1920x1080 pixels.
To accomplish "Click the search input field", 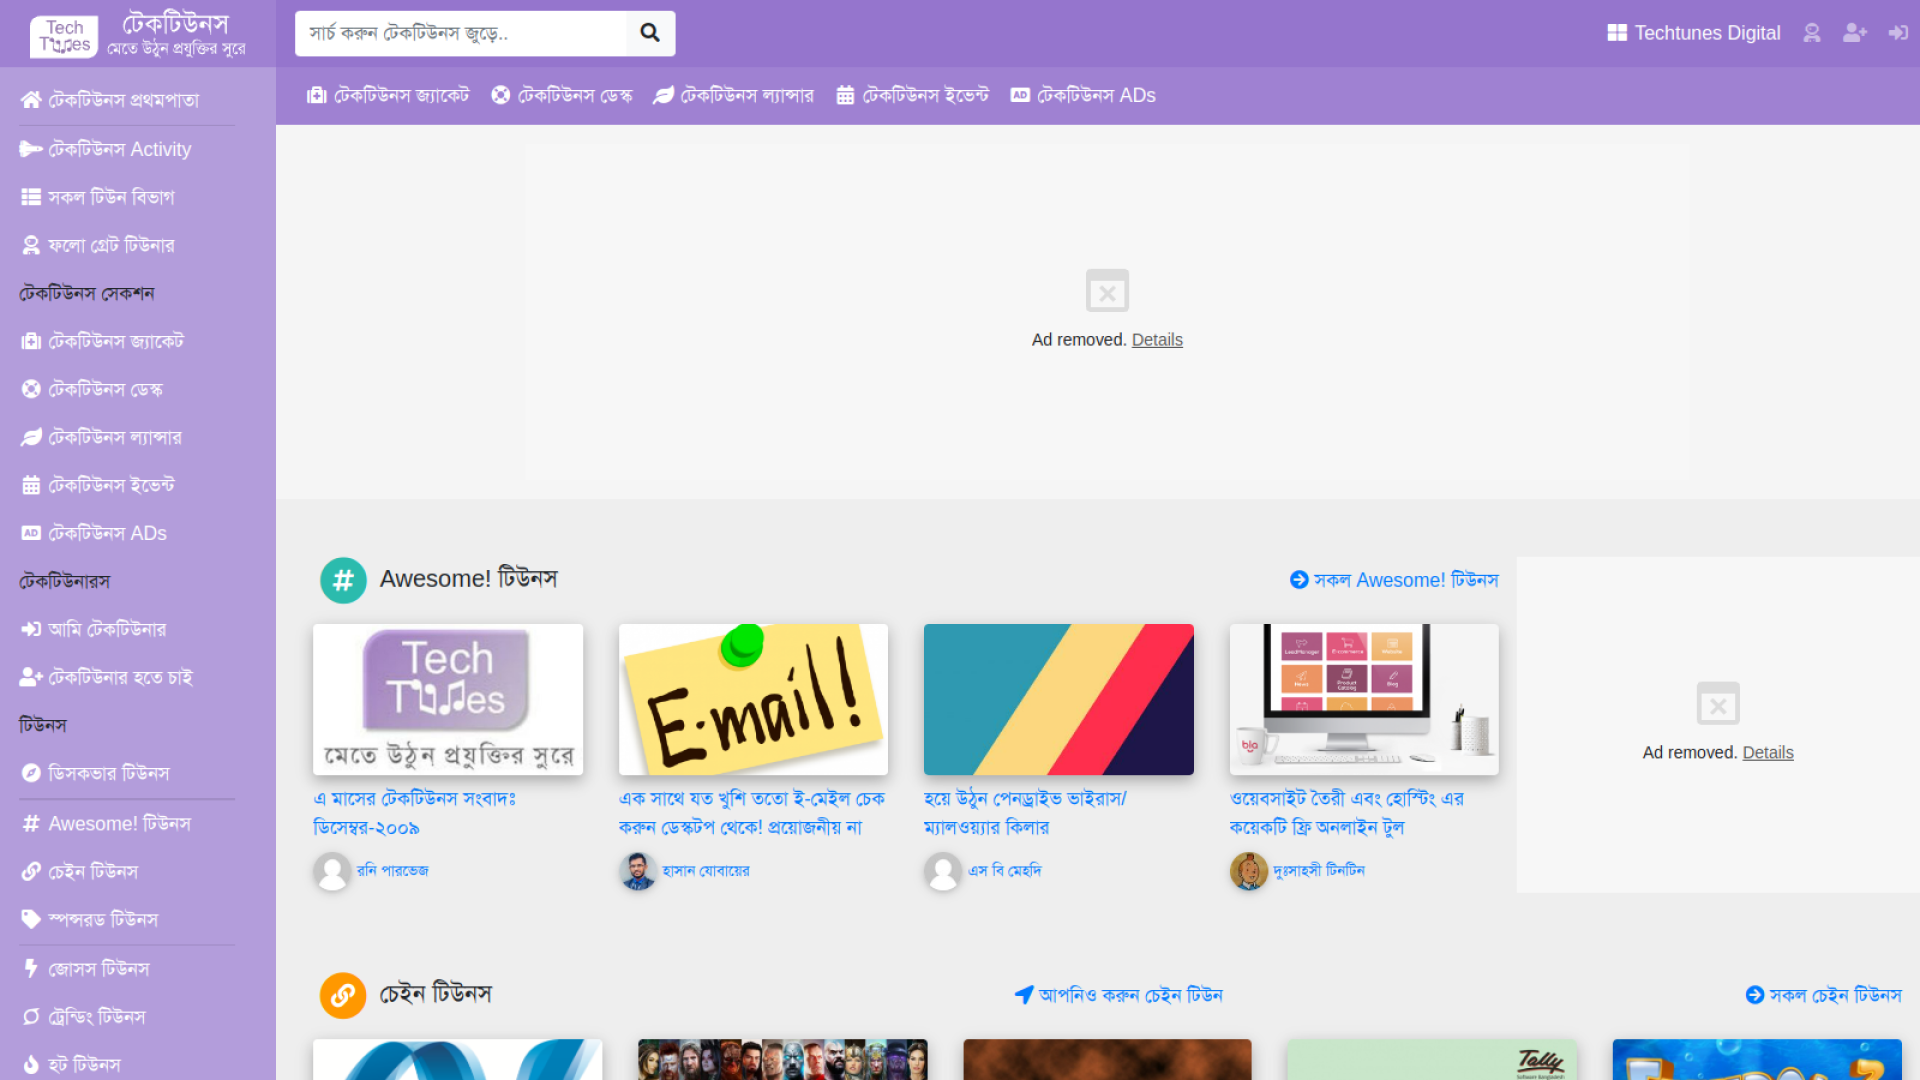I will 460,33.
